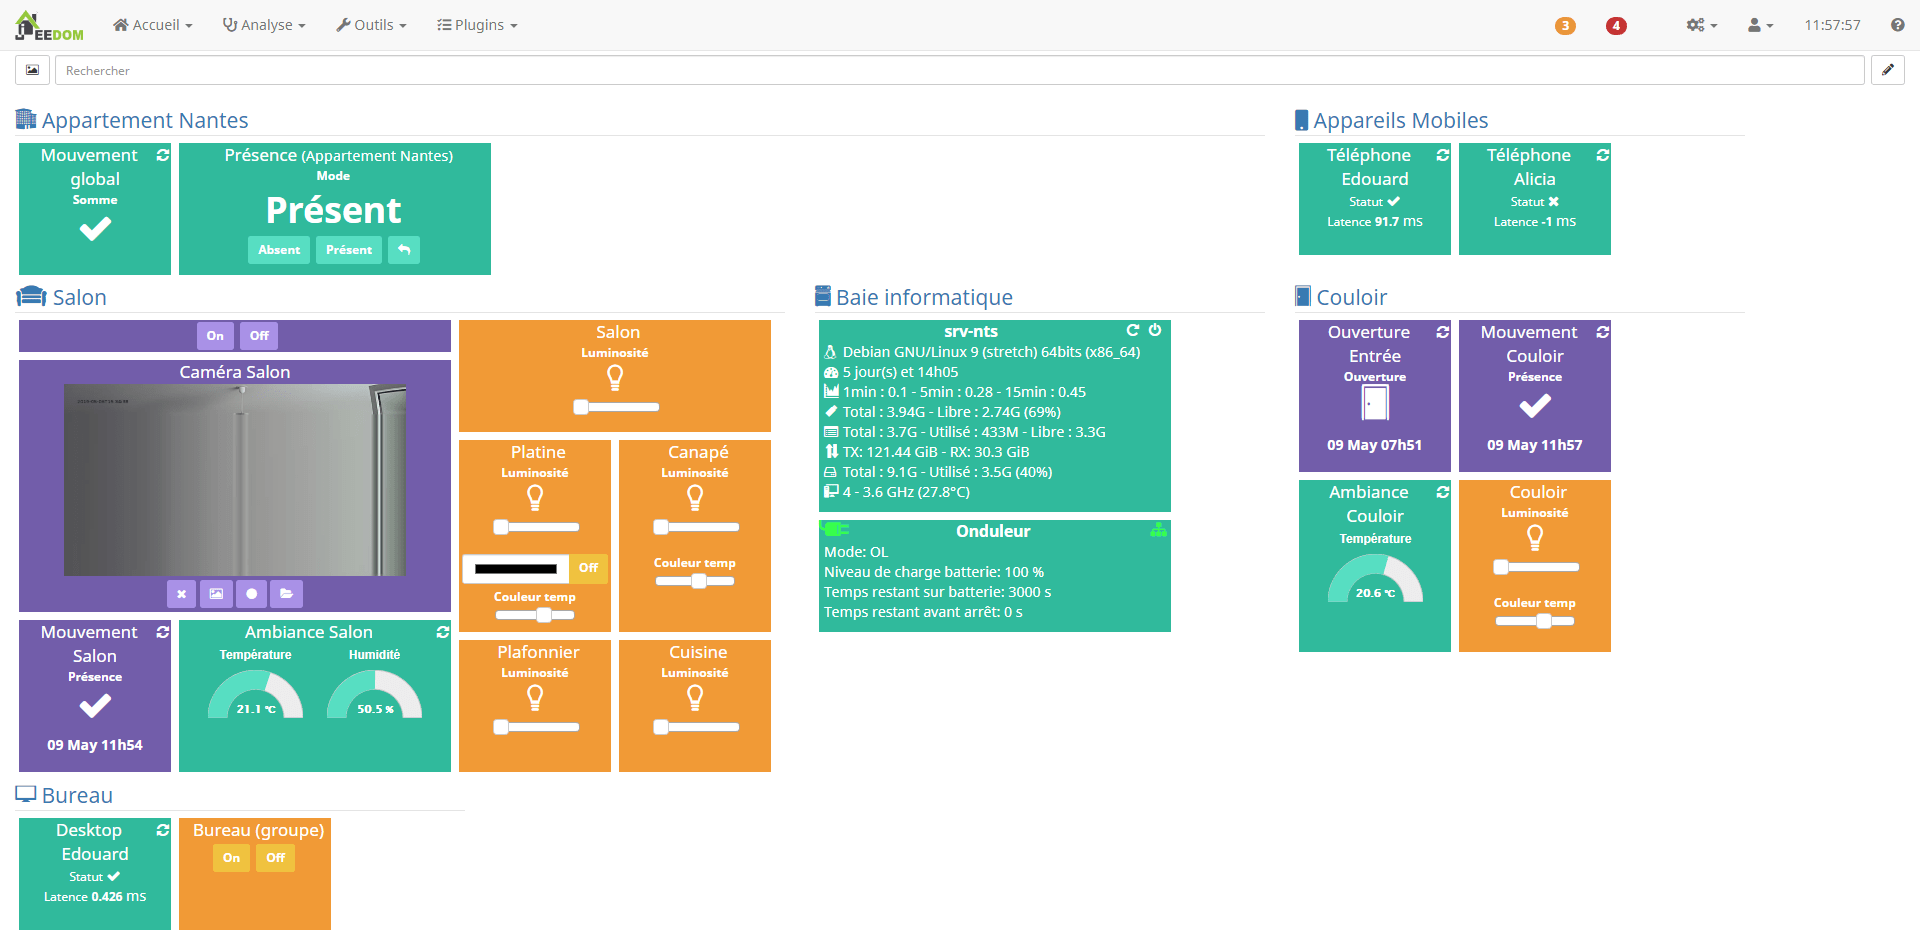Open the Outils menu
The image size is (1920, 947).
(x=371, y=25)
